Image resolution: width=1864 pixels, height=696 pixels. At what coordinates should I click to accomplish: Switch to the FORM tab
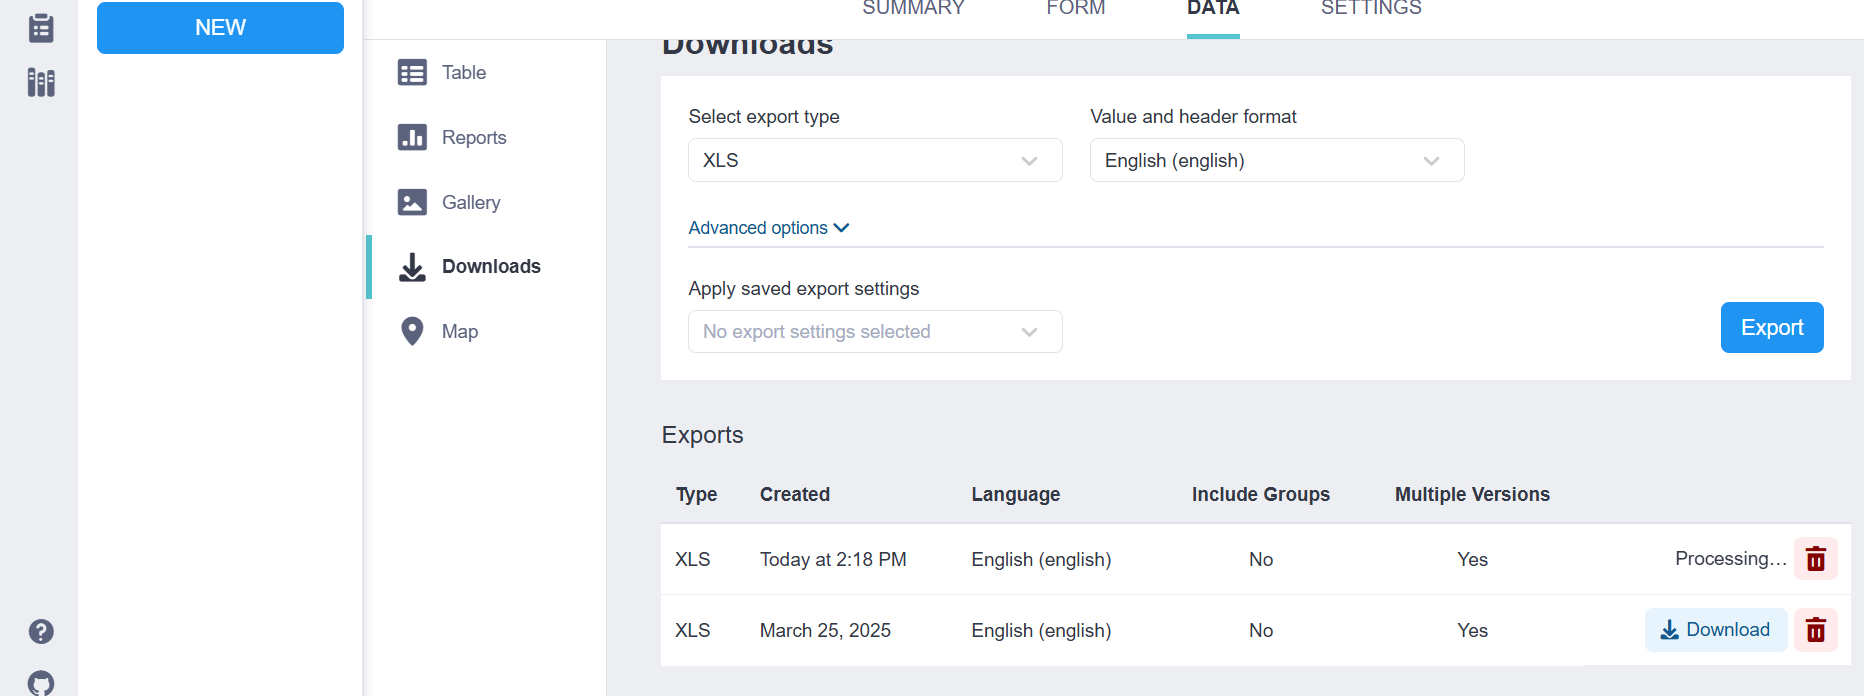coord(1075,9)
